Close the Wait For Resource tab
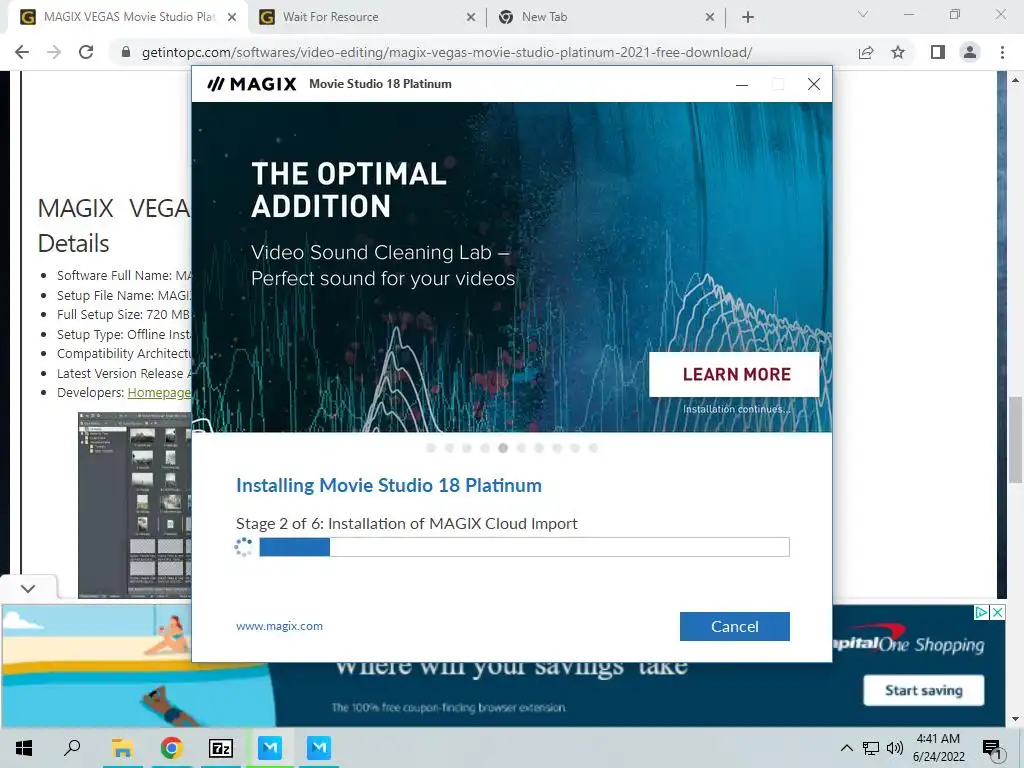The image size is (1024, 768). (471, 18)
